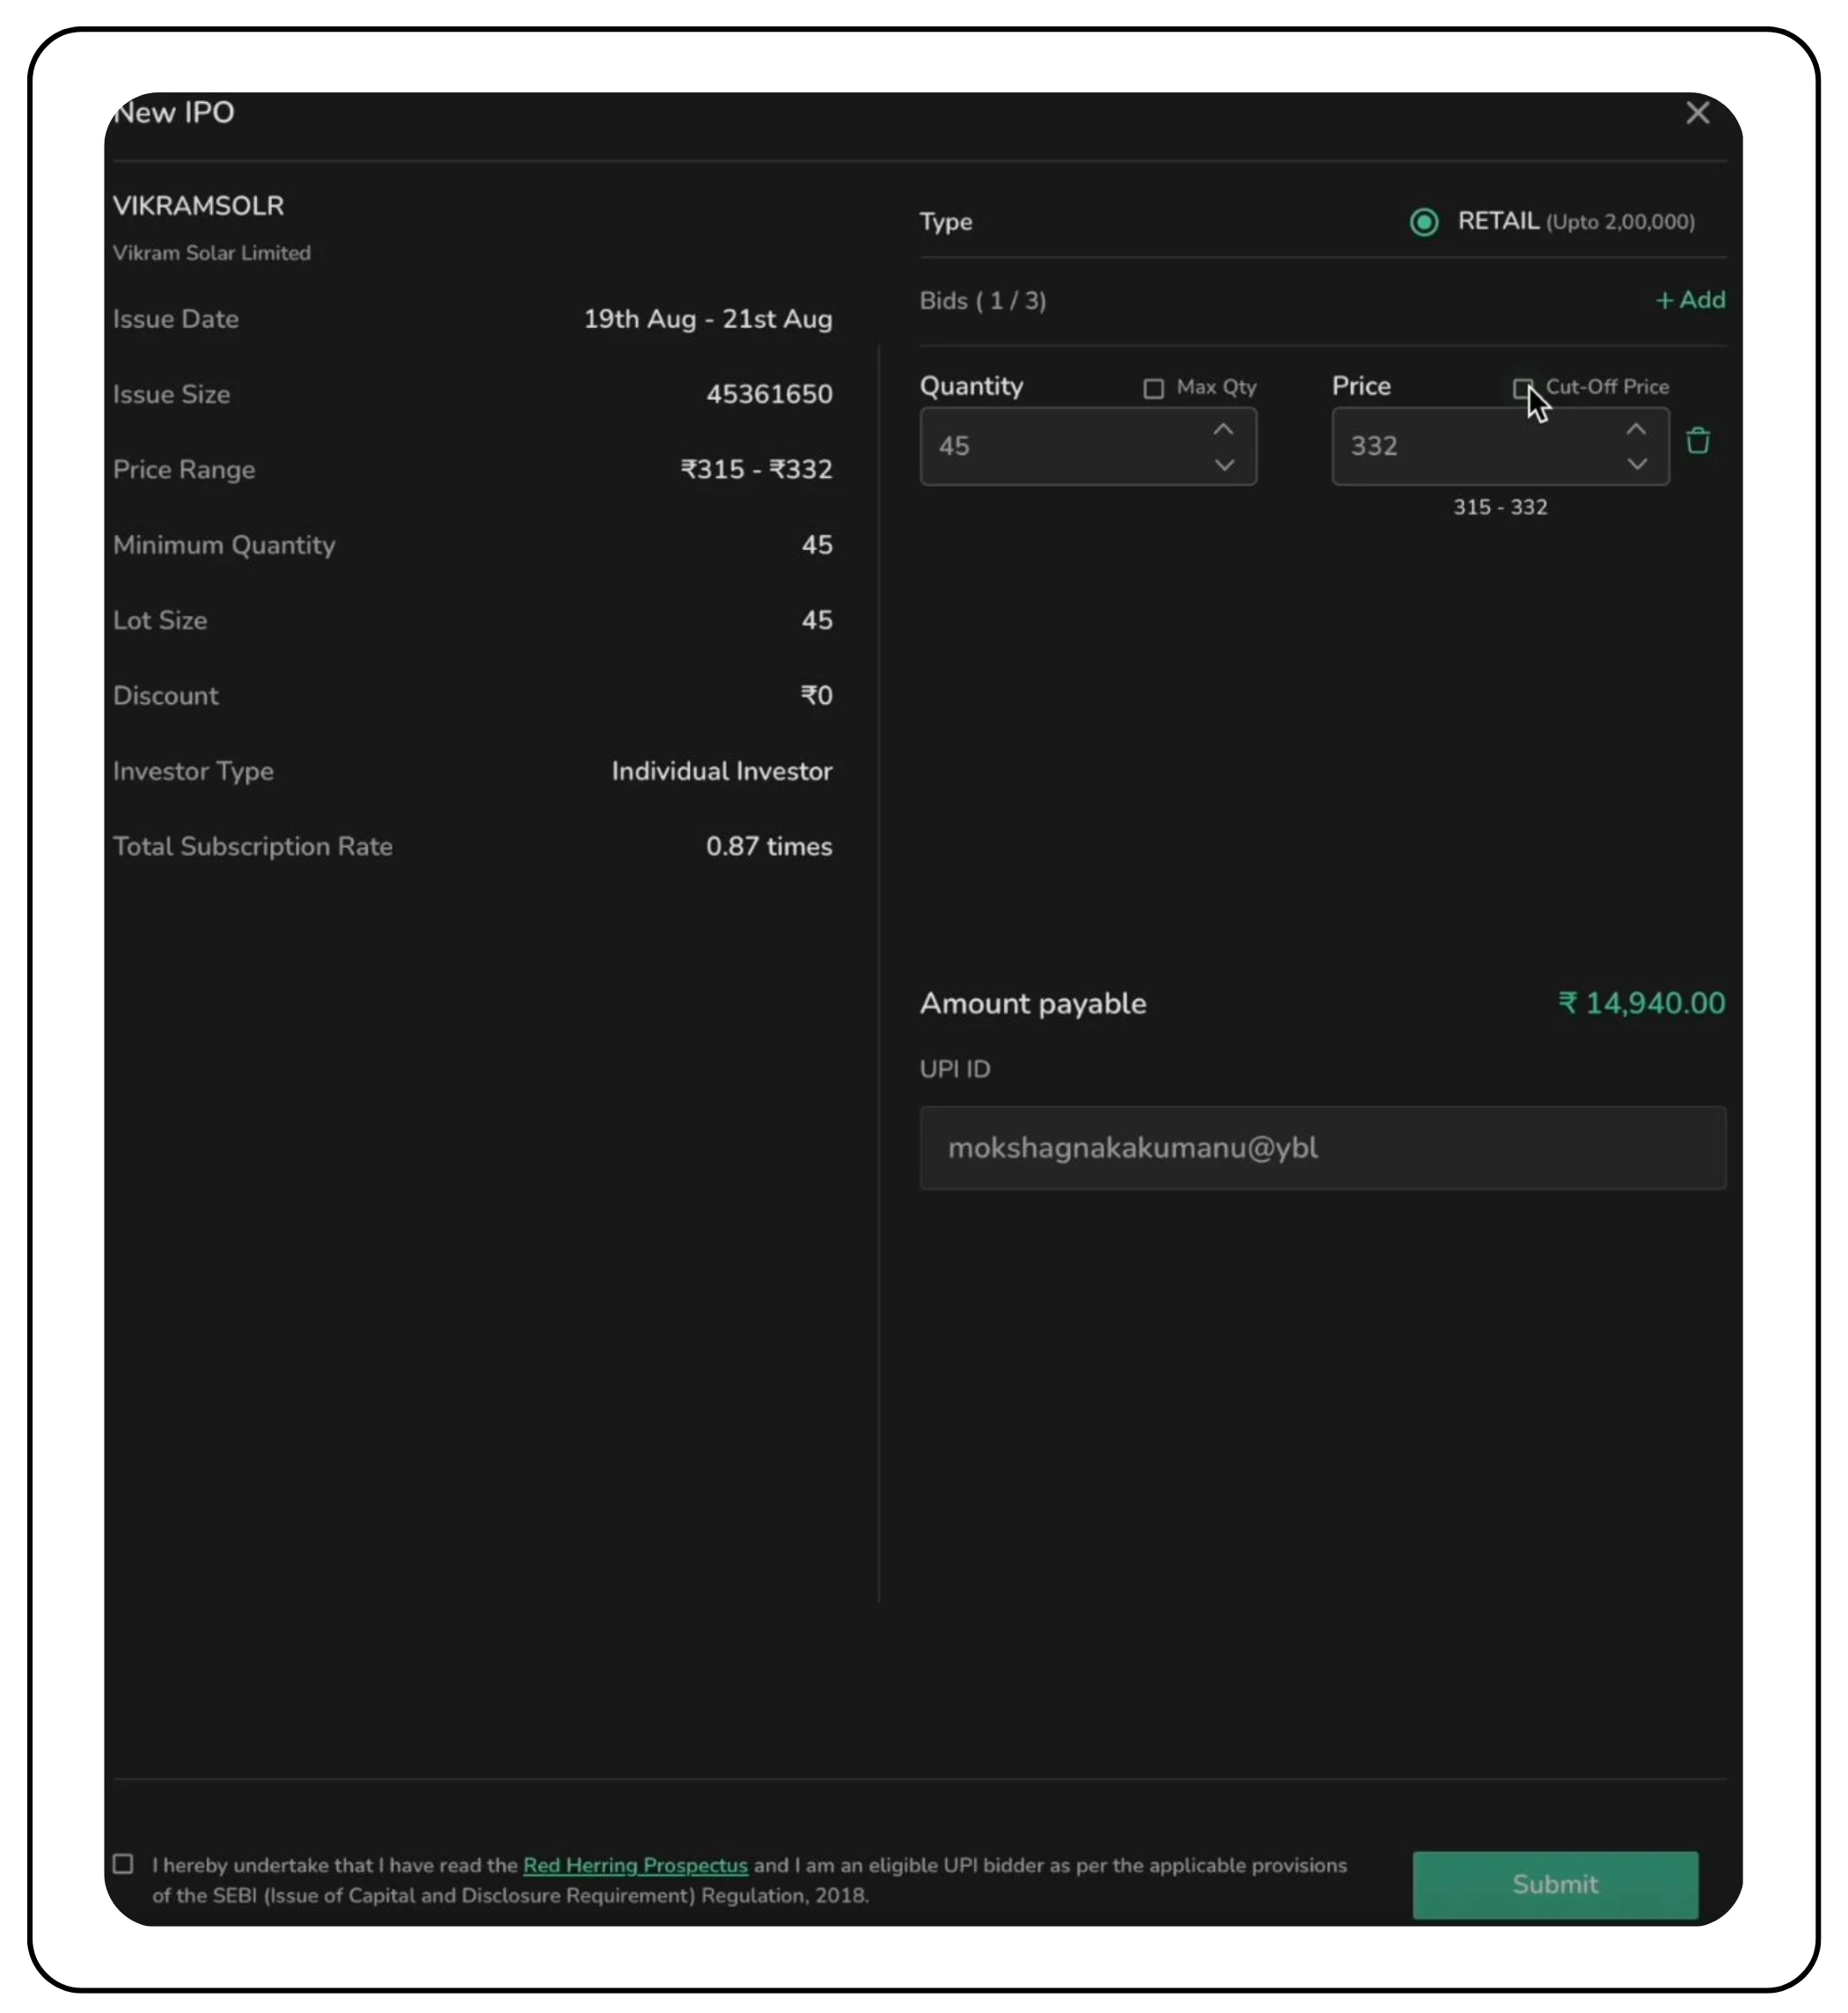Decrement quantity using the down arrow
This screenshot has height=2013, width=1848.
1224,465
